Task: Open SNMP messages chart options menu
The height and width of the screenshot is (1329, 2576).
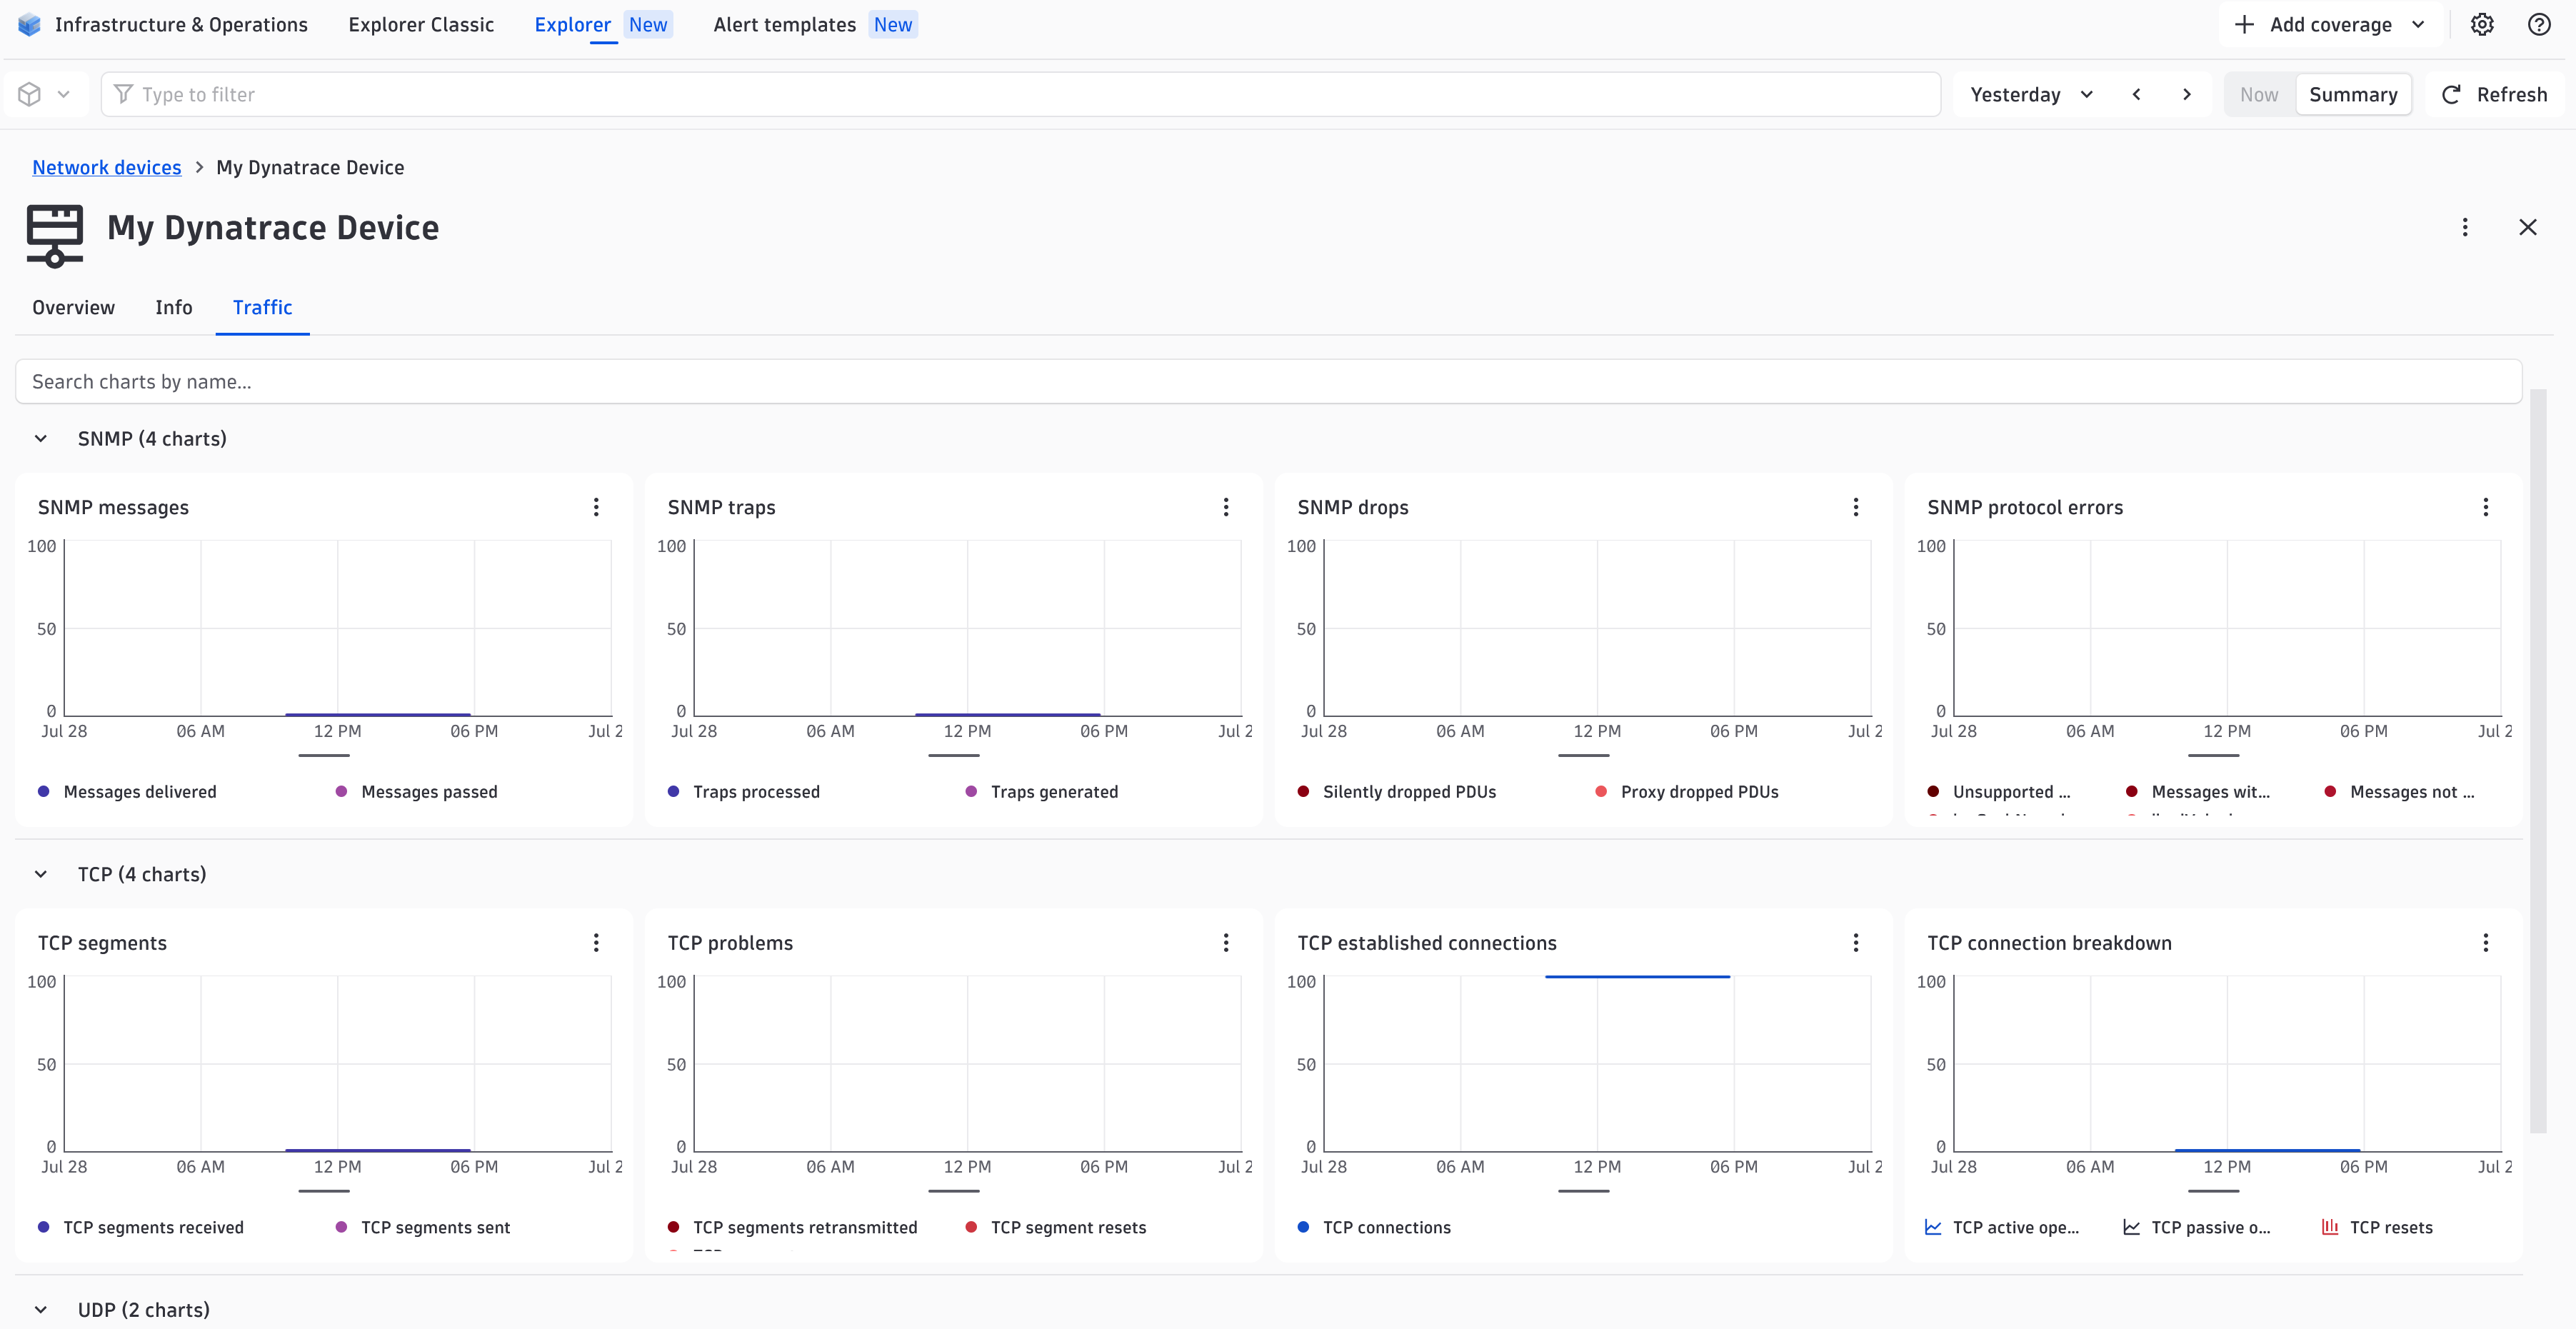Action: pyautogui.click(x=596, y=507)
